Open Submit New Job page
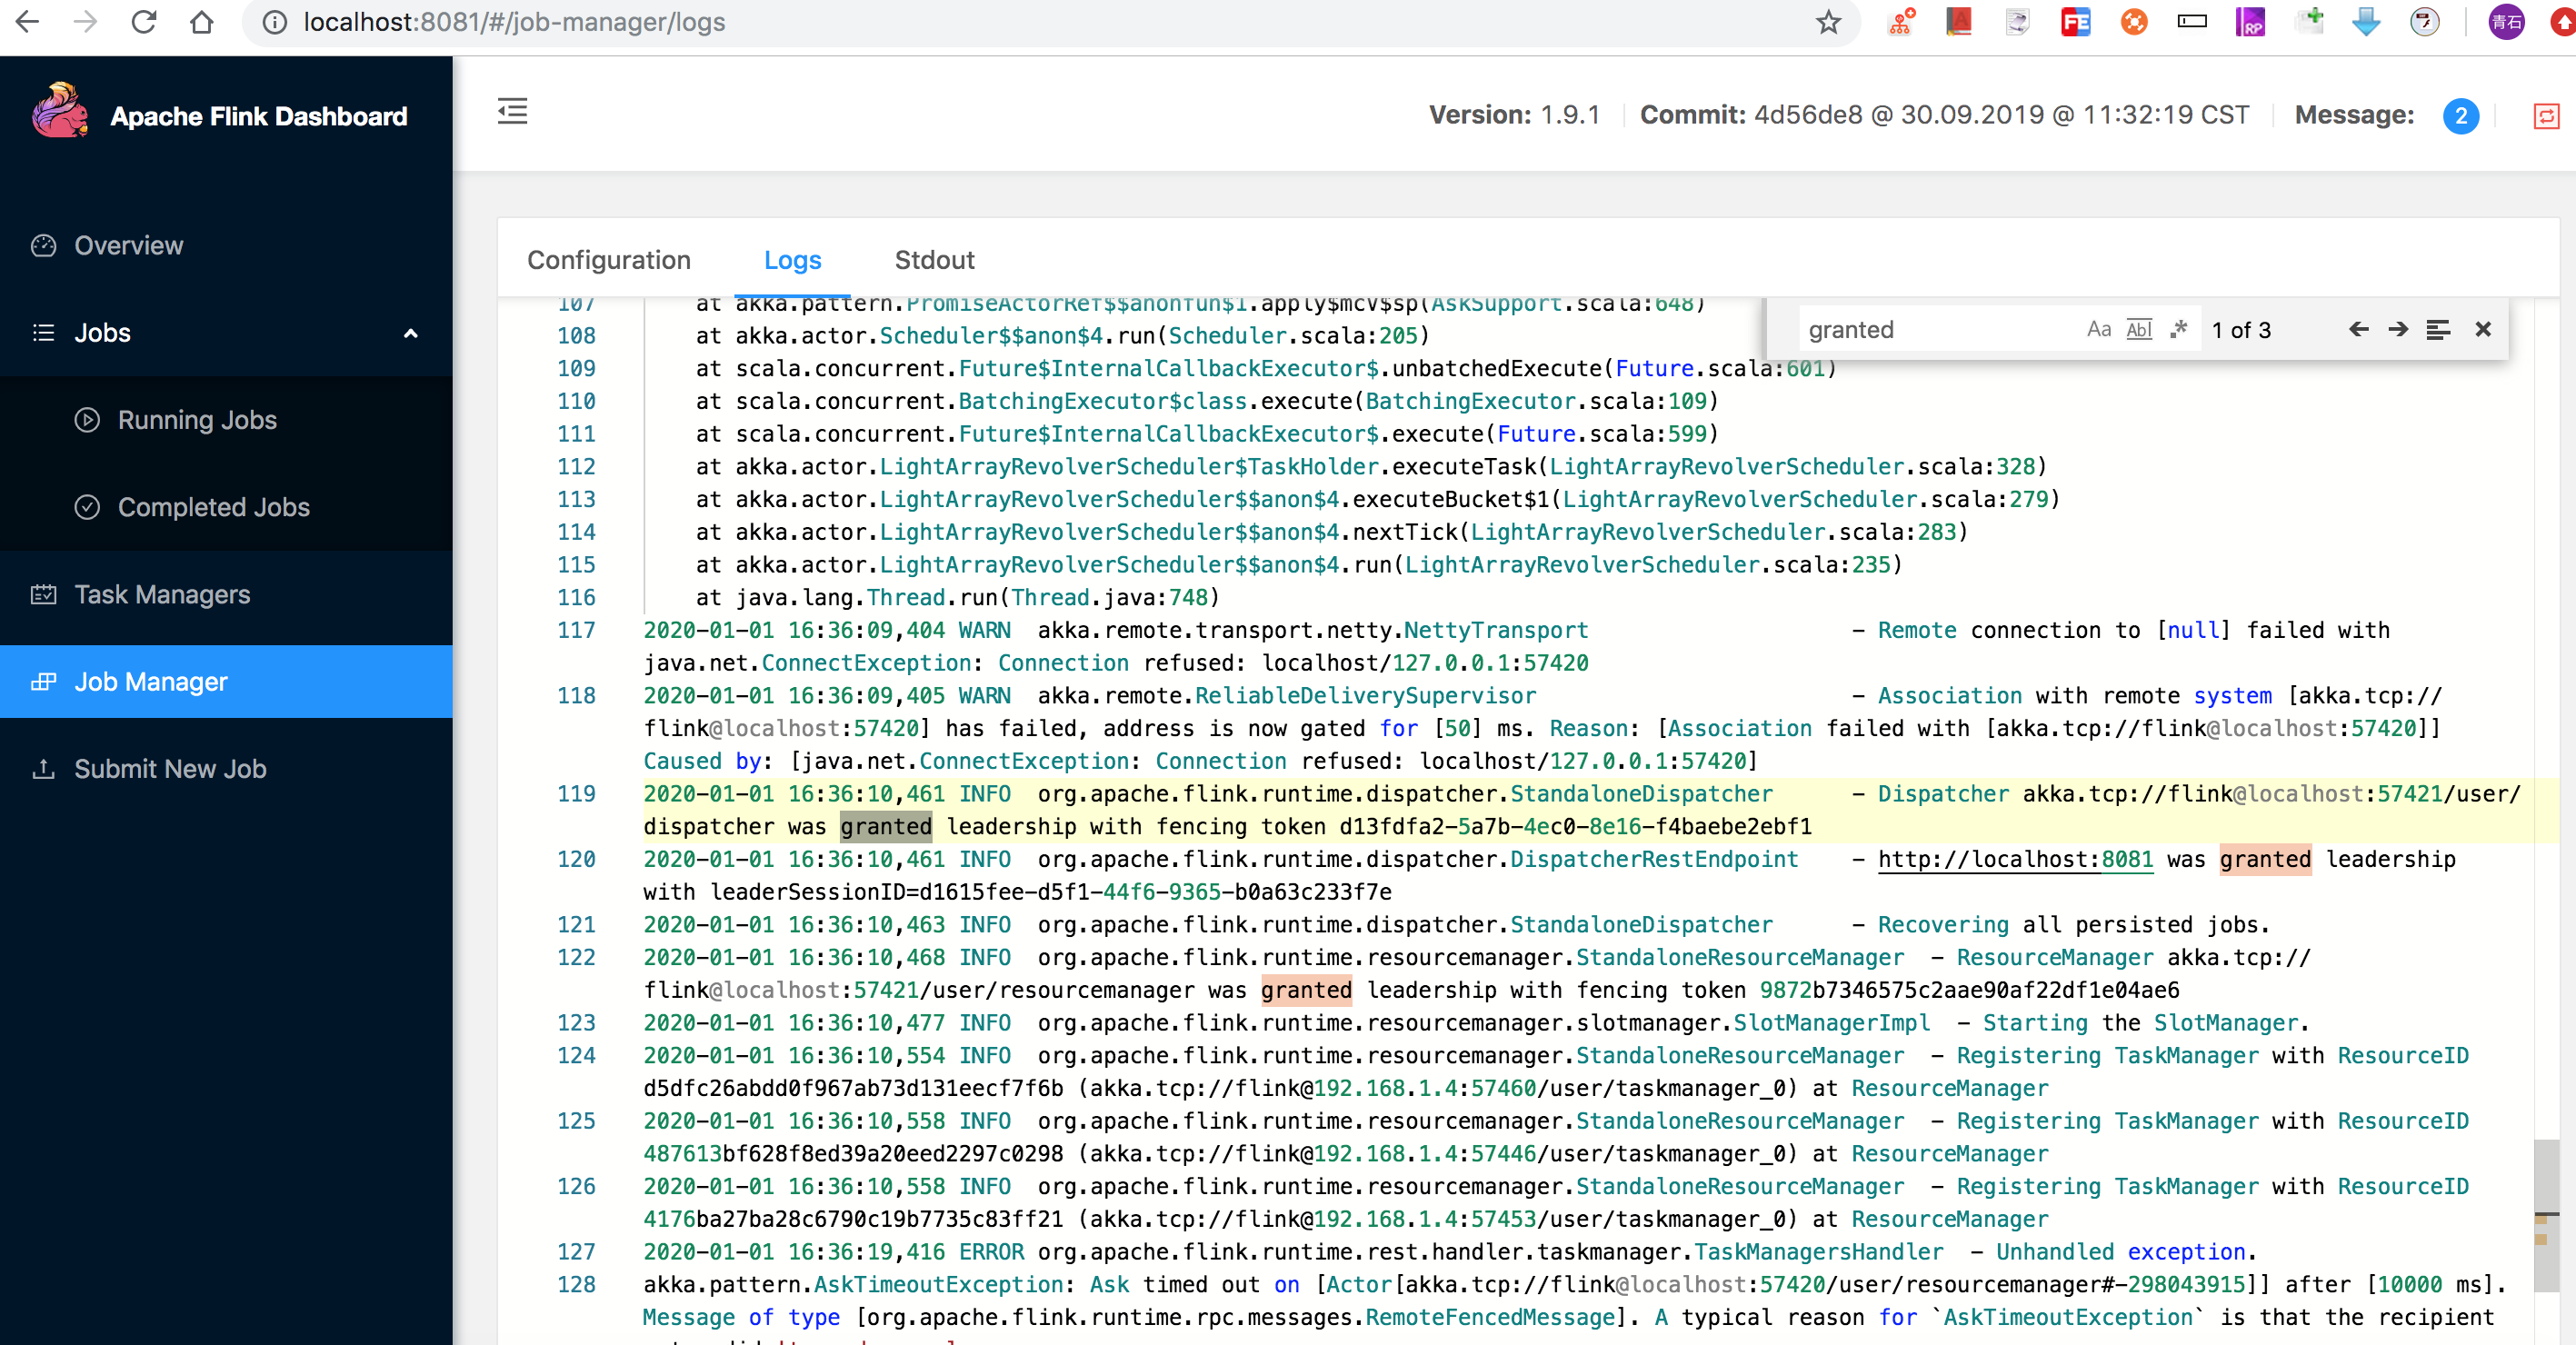 pyautogui.click(x=170, y=769)
